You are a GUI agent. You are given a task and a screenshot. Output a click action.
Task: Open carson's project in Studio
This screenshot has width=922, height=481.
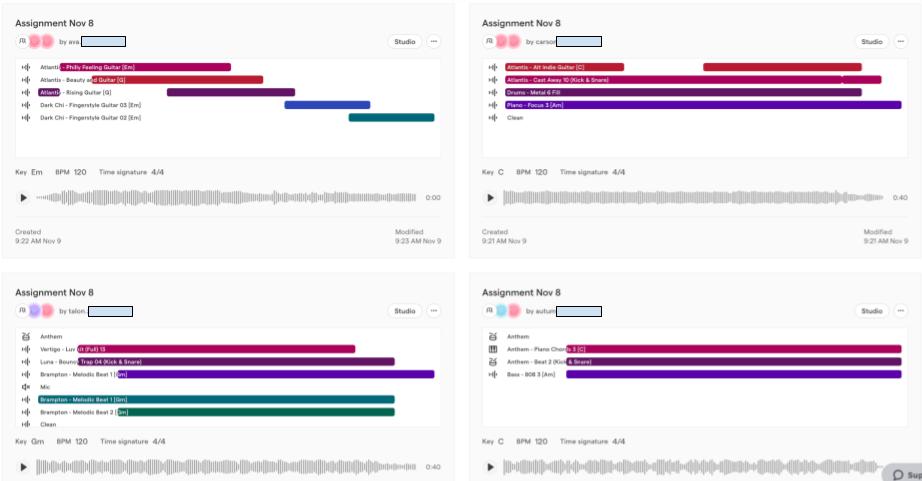tap(871, 42)
